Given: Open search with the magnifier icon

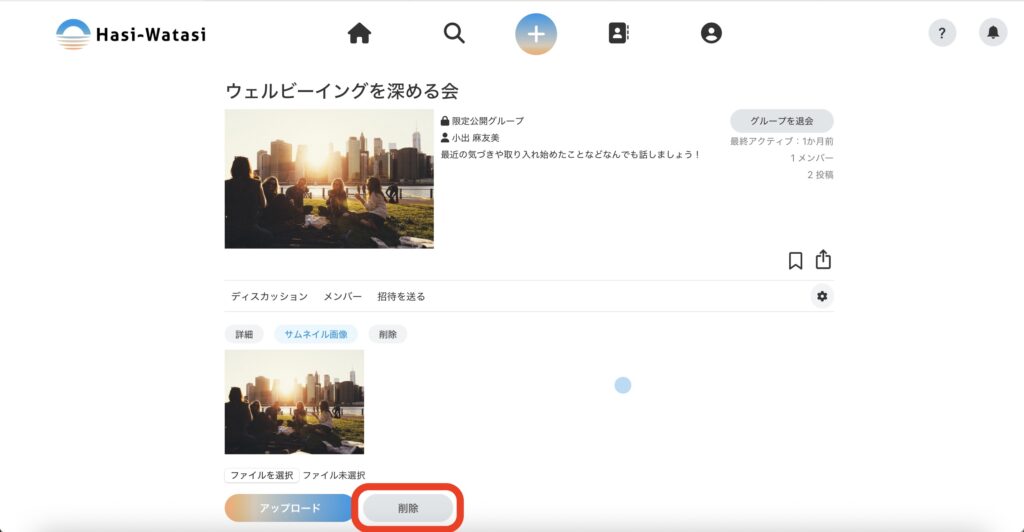Looking at the screenshot, I should click(x=454, y=33).
